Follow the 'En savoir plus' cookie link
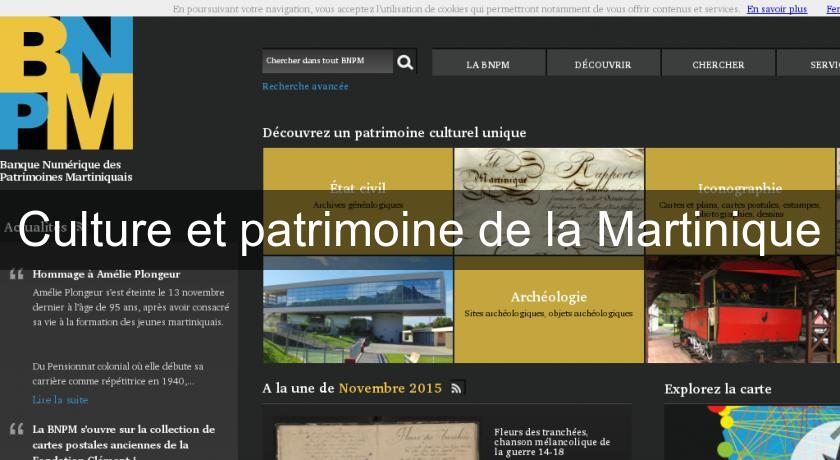 coord(777,9)
